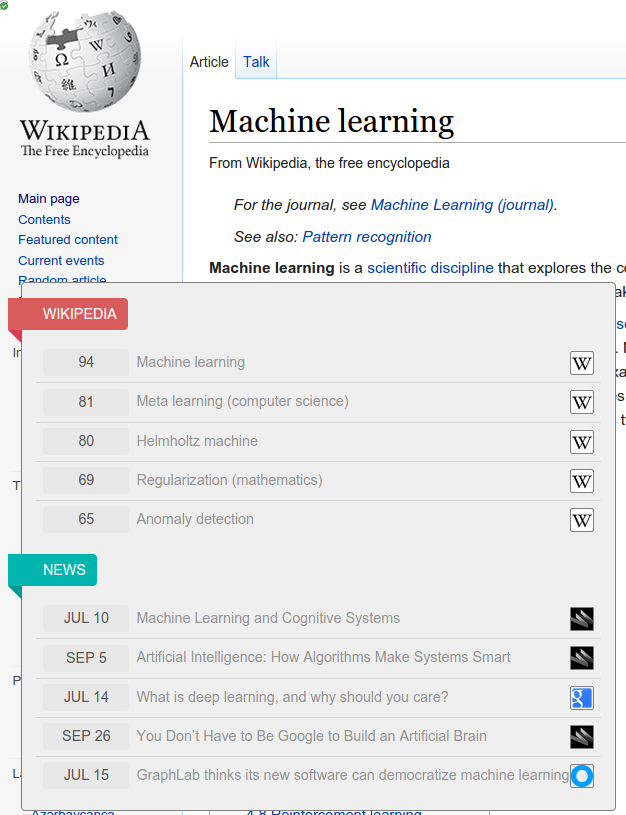626x815 pixels.
Task: Follow the scientific discipline link
Action: [x=430, y=268]
